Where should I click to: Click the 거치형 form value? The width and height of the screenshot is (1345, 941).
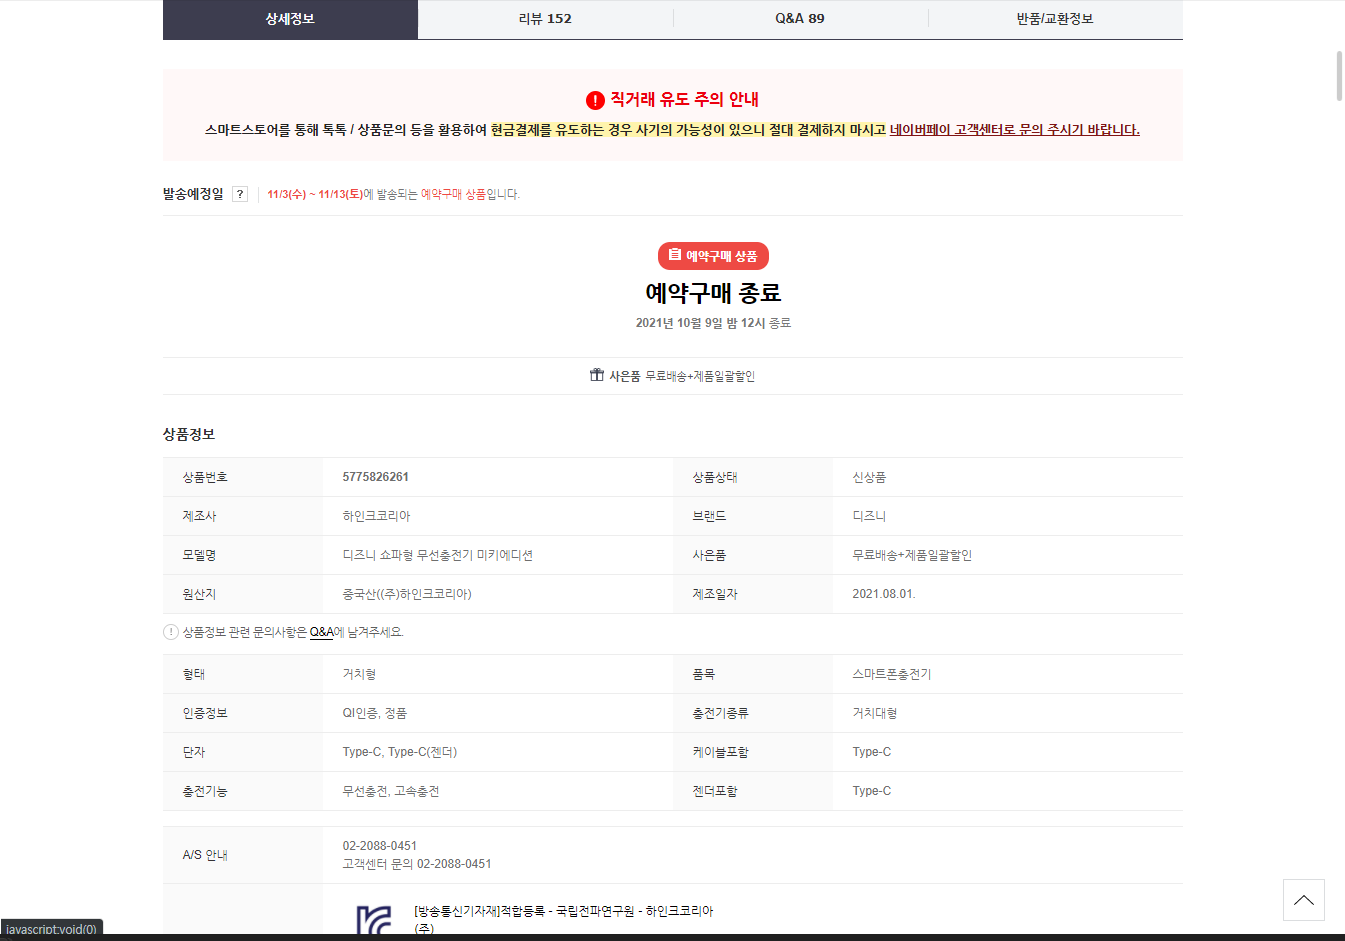coord(359,674)
